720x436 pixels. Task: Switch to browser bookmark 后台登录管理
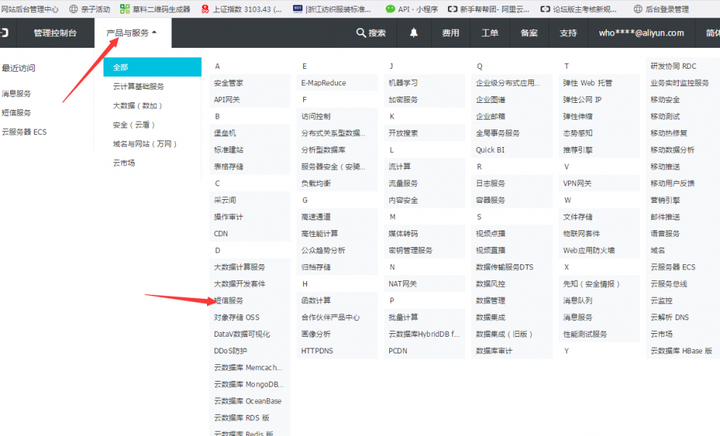click(x=661, y=9)
